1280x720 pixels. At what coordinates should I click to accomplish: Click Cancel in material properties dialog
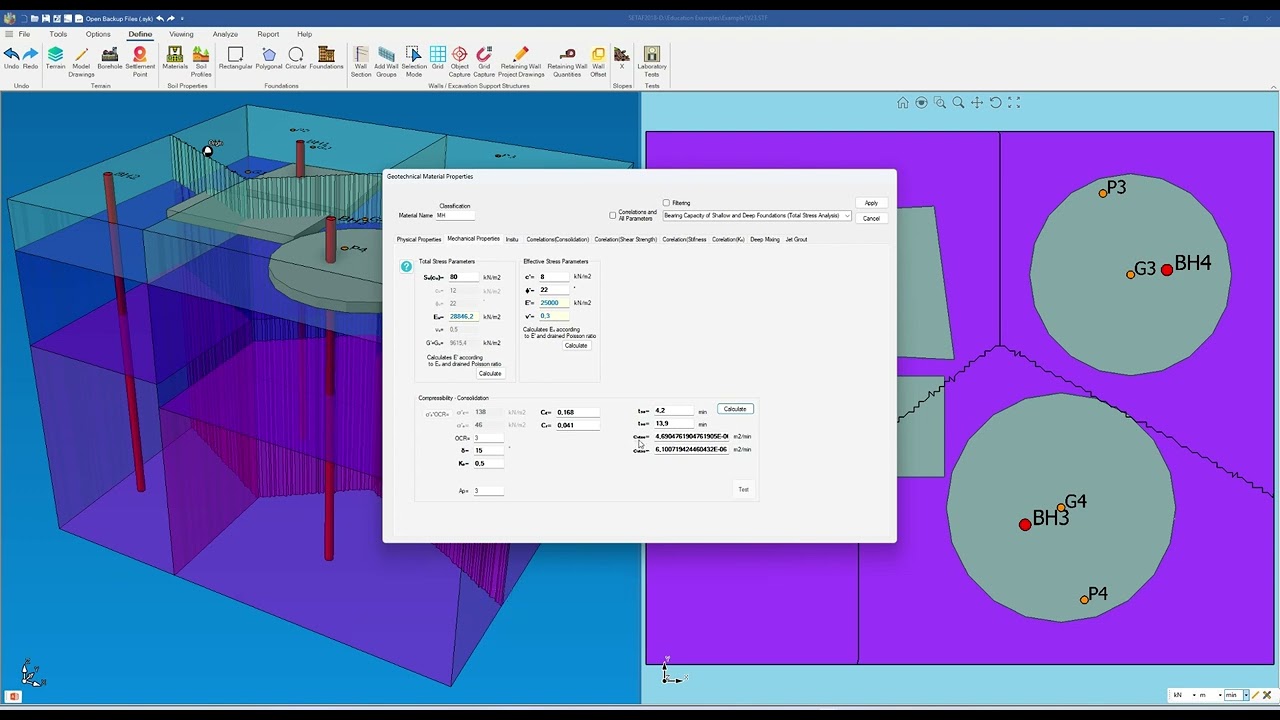tap(871, 218)
